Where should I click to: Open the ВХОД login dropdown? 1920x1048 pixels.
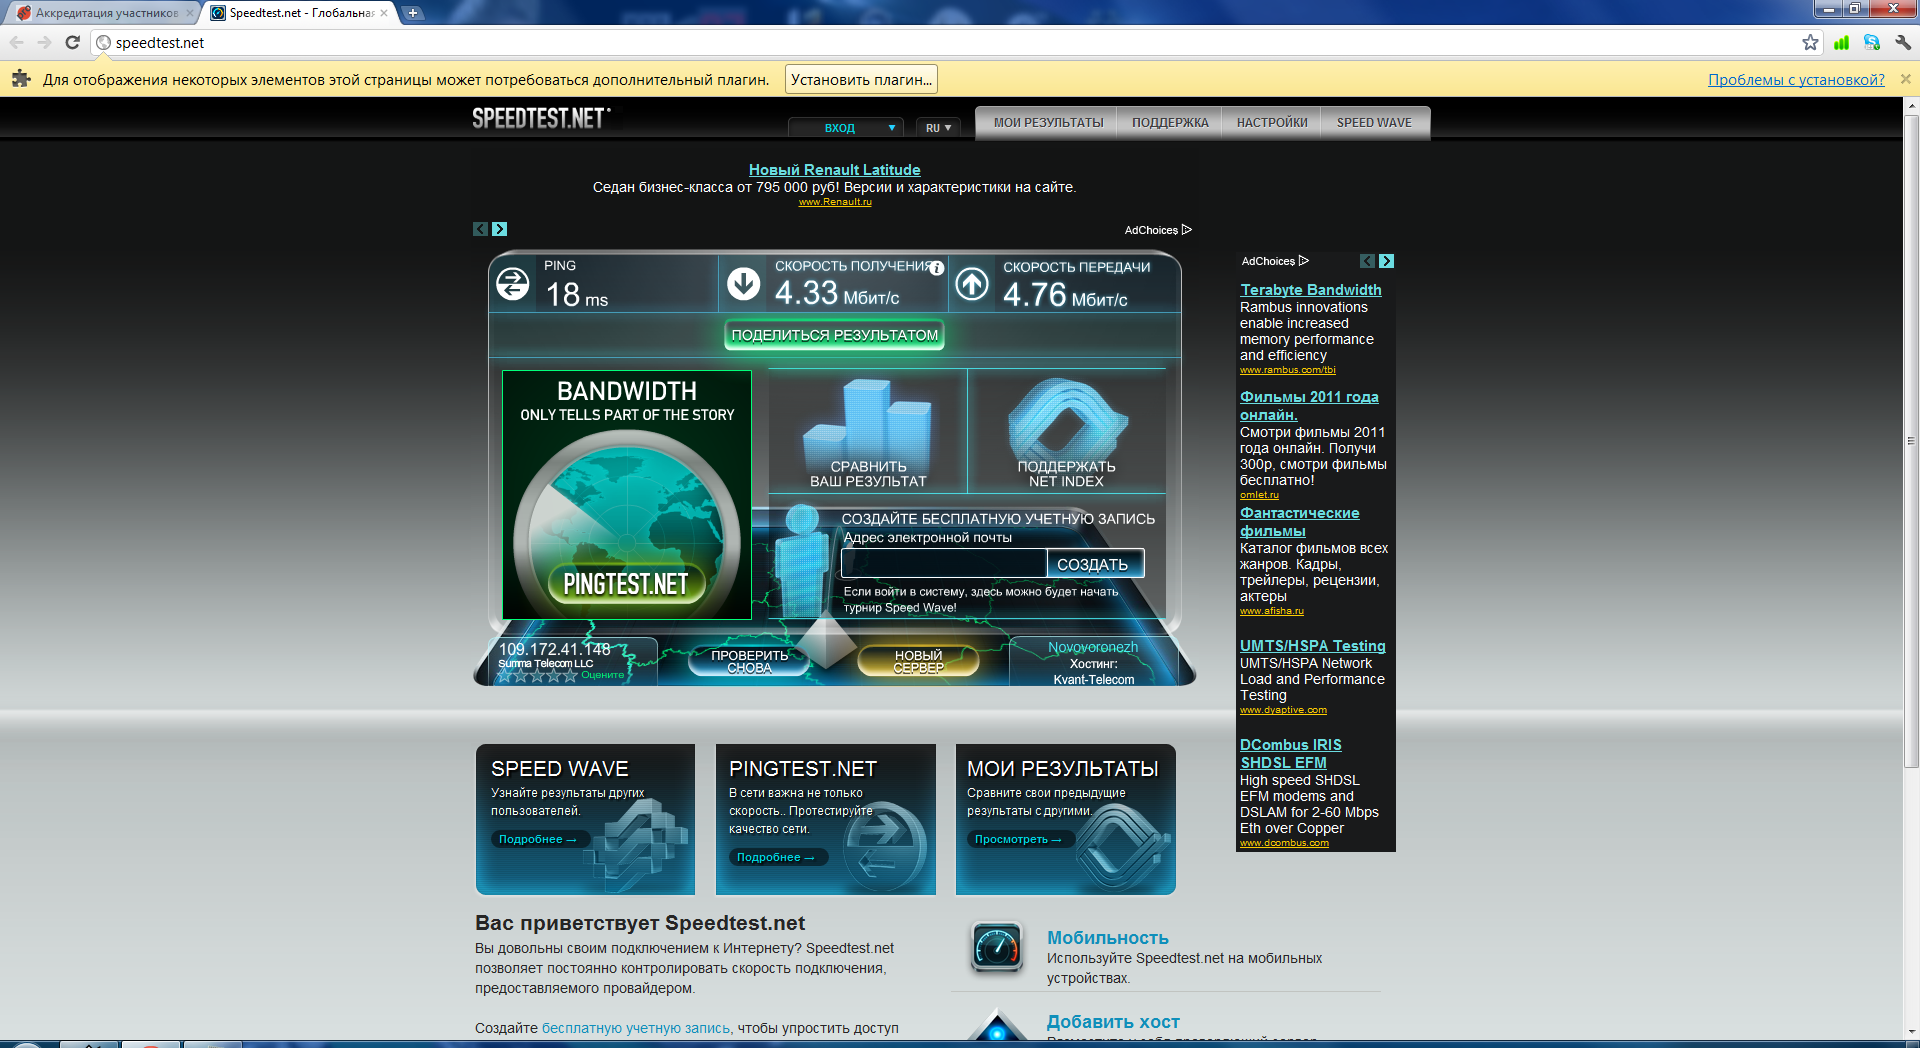846,128
